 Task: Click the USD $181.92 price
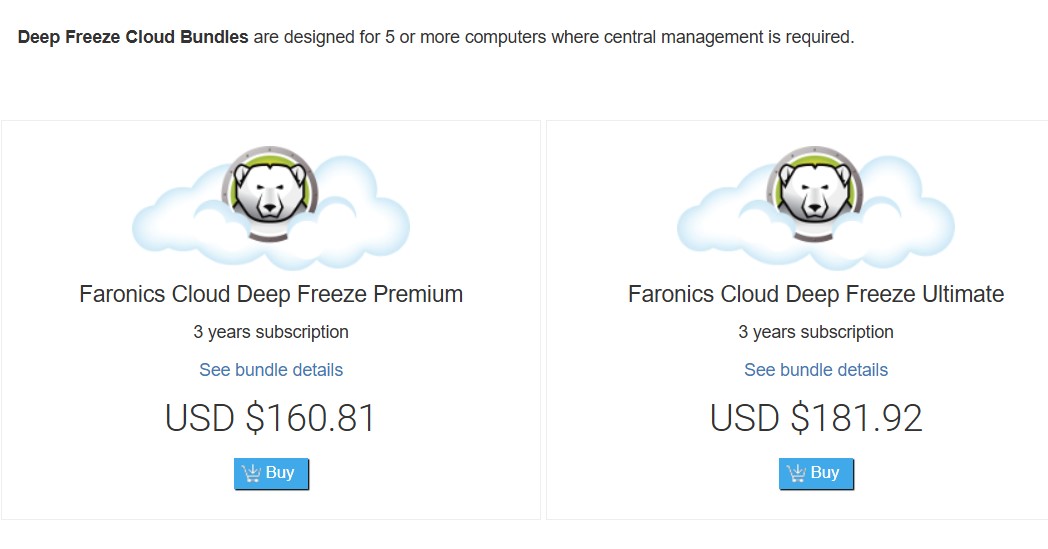(816, 418)
